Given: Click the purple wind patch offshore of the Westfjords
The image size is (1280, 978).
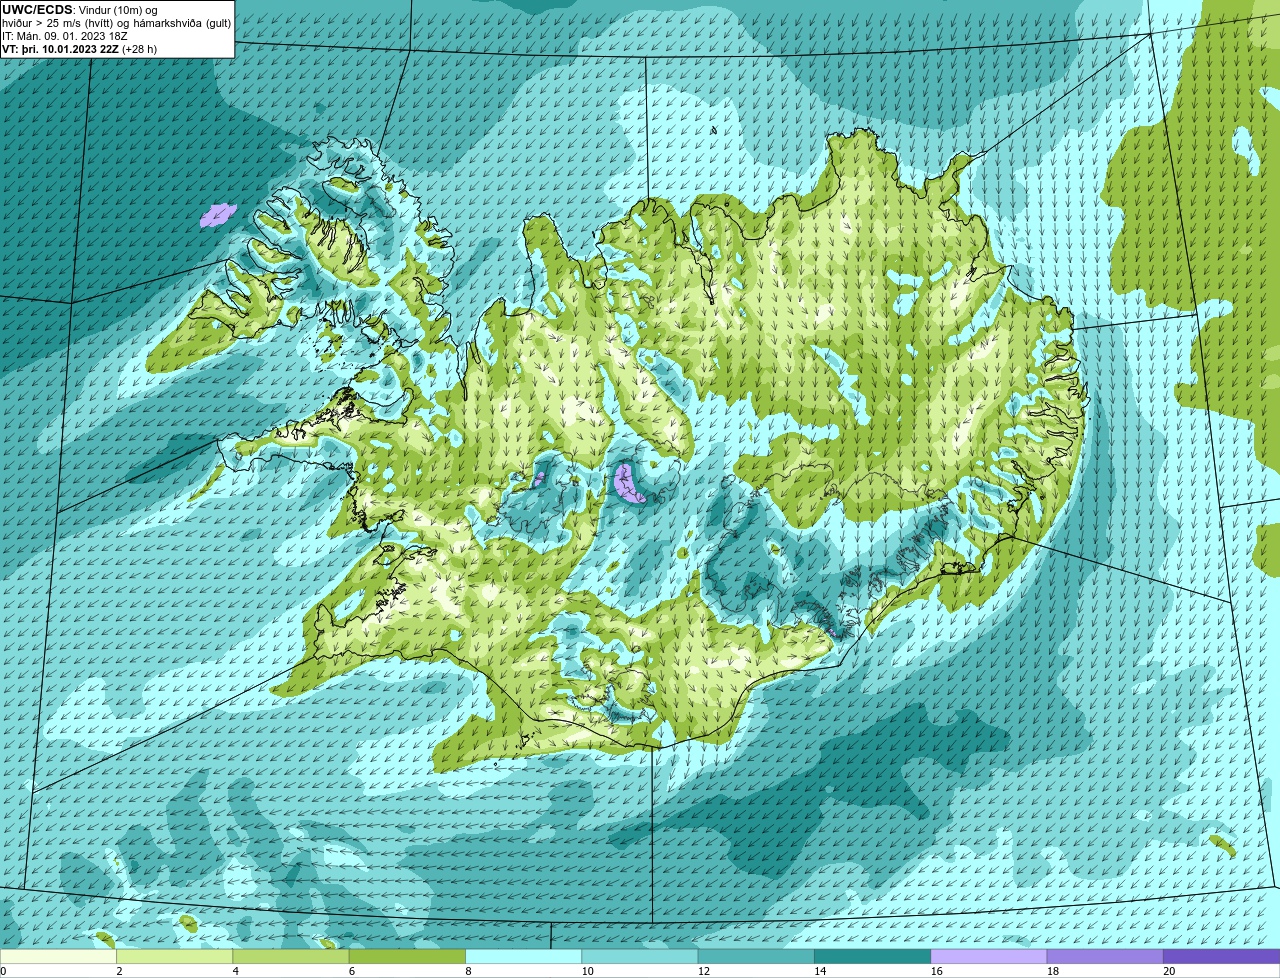Looking at the screenshot, I should point(218,215).
